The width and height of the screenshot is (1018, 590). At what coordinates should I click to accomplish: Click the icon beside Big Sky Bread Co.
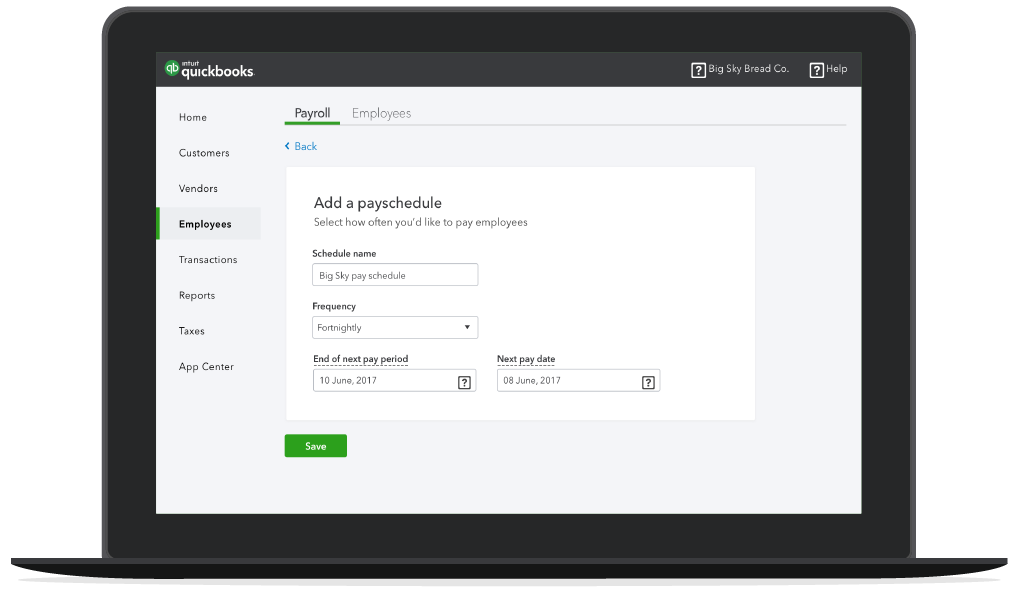[698, 70]
